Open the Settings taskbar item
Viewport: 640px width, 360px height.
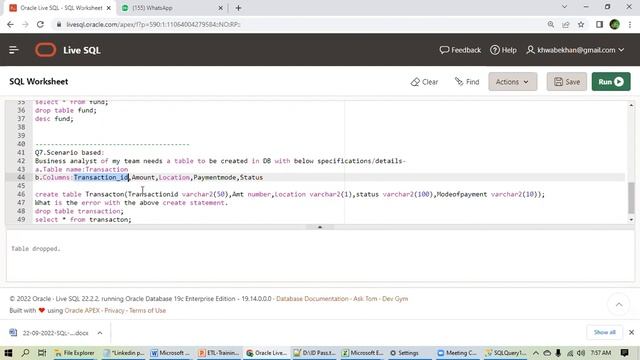[405, 353]
